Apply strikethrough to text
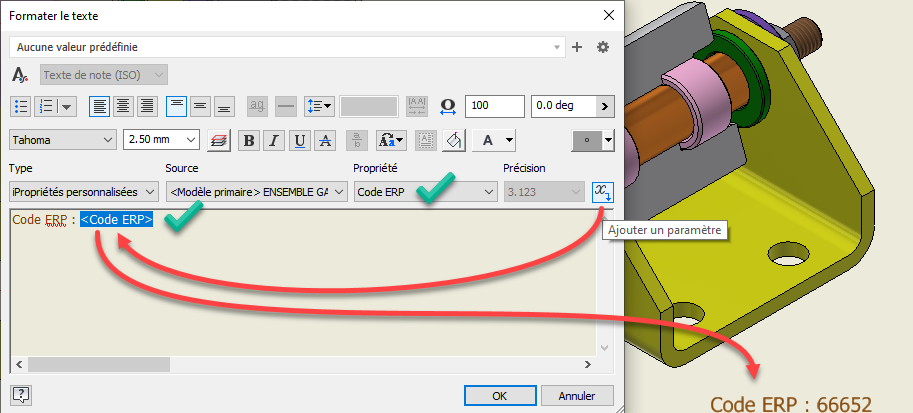 pos(324,140)
